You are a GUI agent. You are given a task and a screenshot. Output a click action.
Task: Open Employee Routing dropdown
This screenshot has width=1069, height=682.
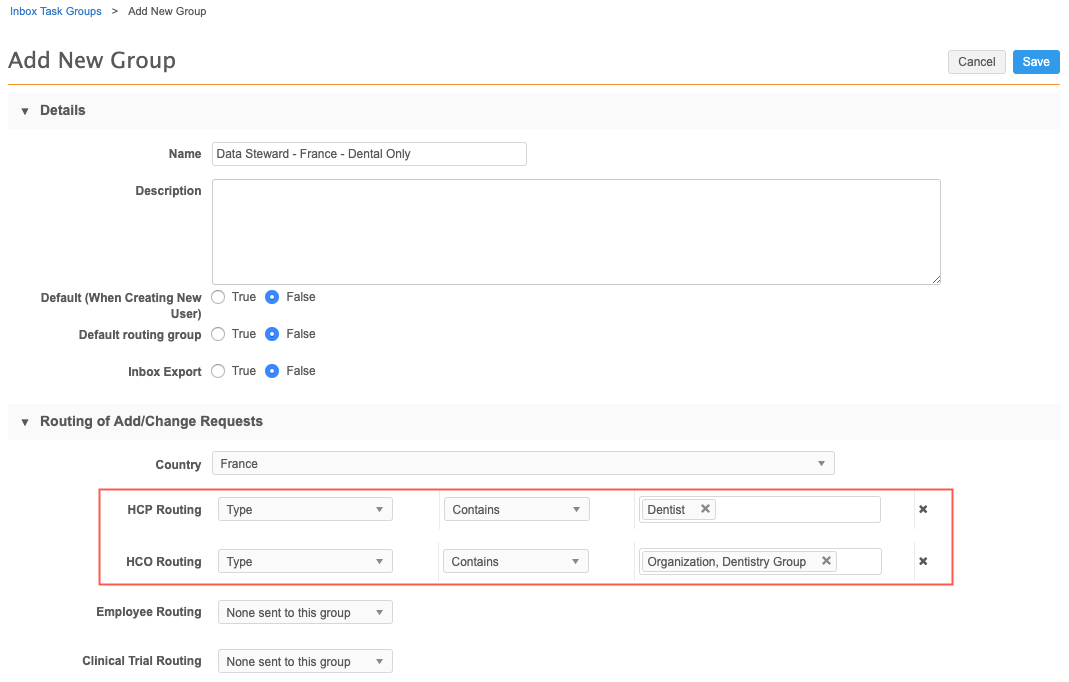click(305, 613)
